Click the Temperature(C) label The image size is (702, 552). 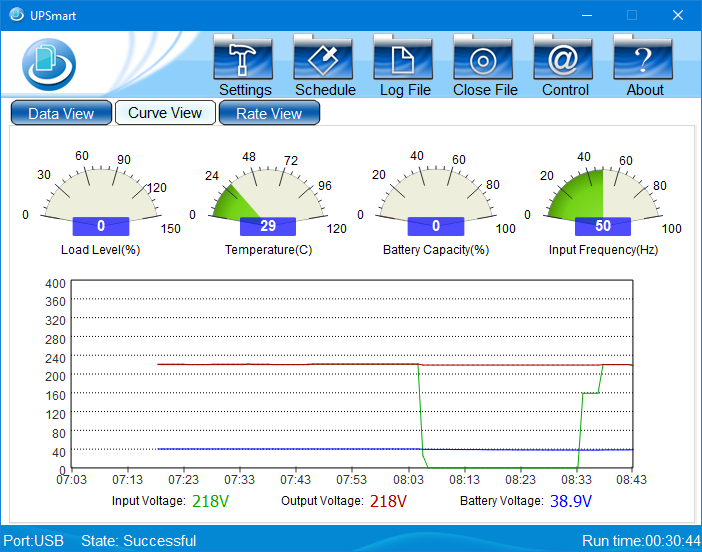(x=268, y=250)
